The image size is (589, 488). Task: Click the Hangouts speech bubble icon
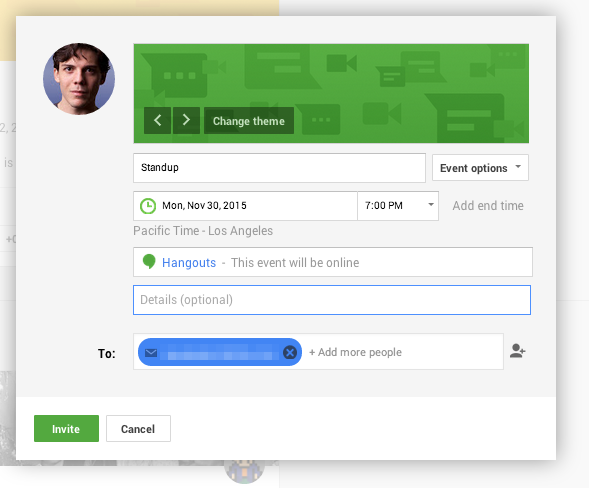[149, 261]
